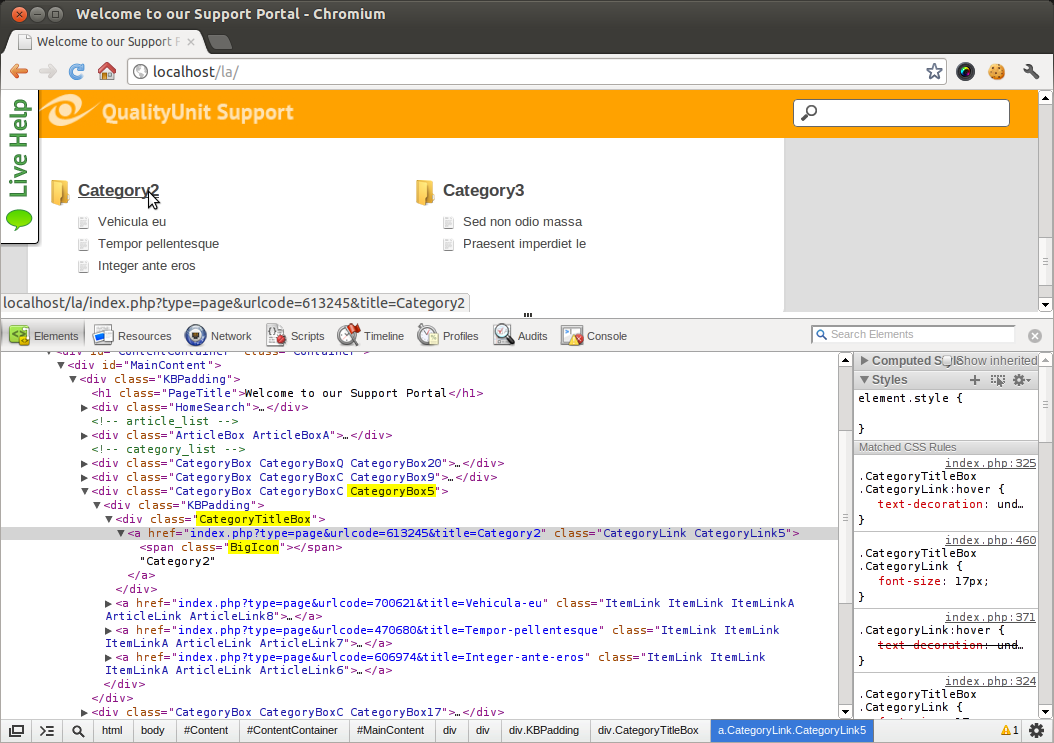The height and width of the screenshot is (743, 1054).
Task: Expand the Vehicula-eu anchor node
Action: coord(110,603)
